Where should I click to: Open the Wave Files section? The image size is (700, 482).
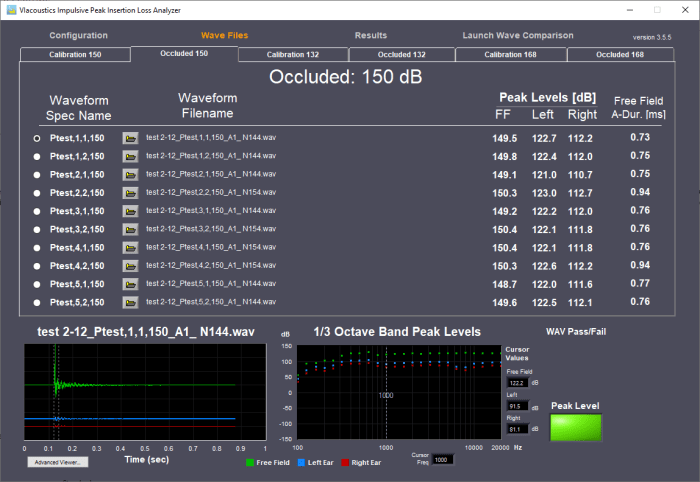tap(225, 35)
